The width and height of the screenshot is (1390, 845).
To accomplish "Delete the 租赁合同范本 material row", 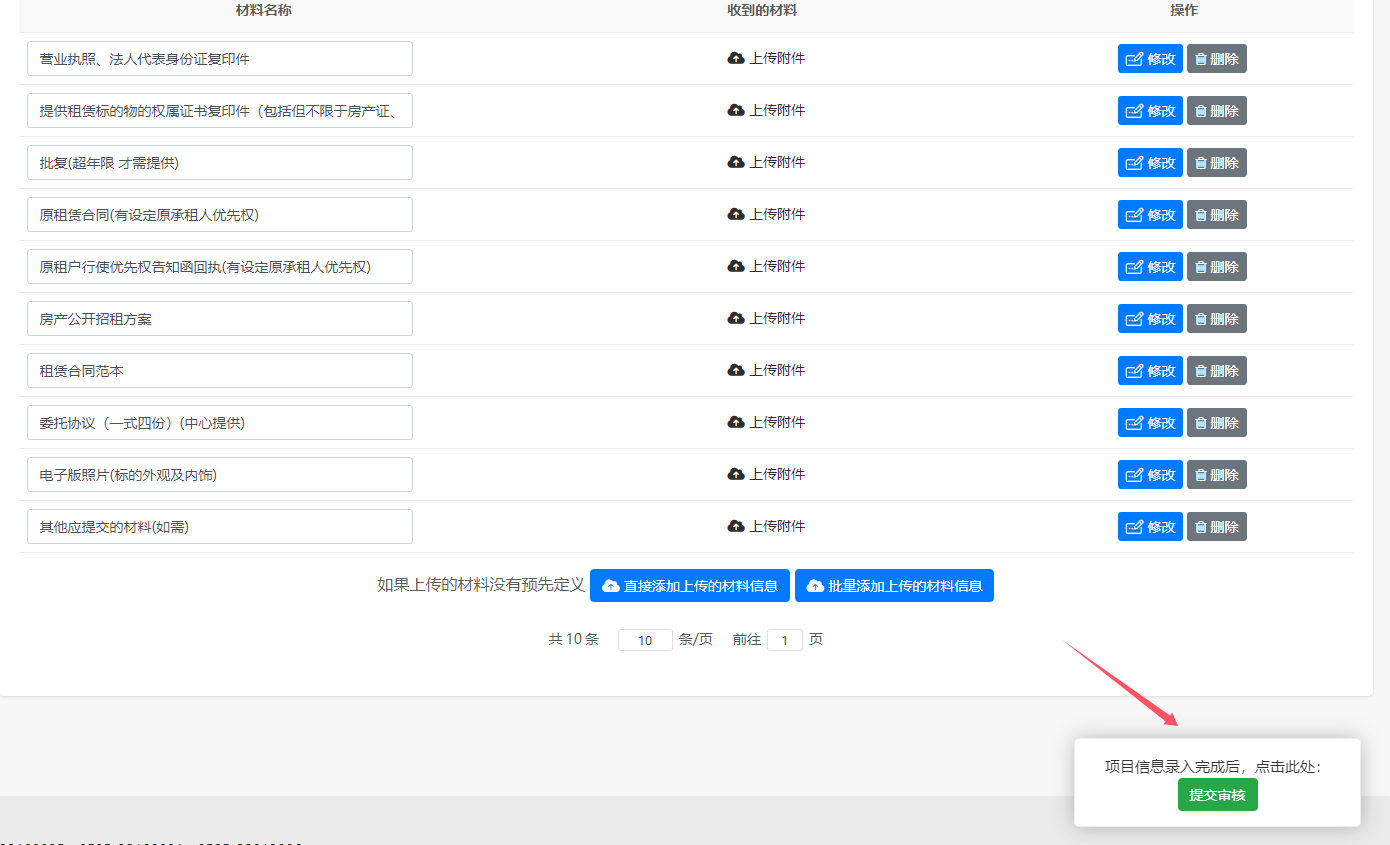I will [1217, 371].
